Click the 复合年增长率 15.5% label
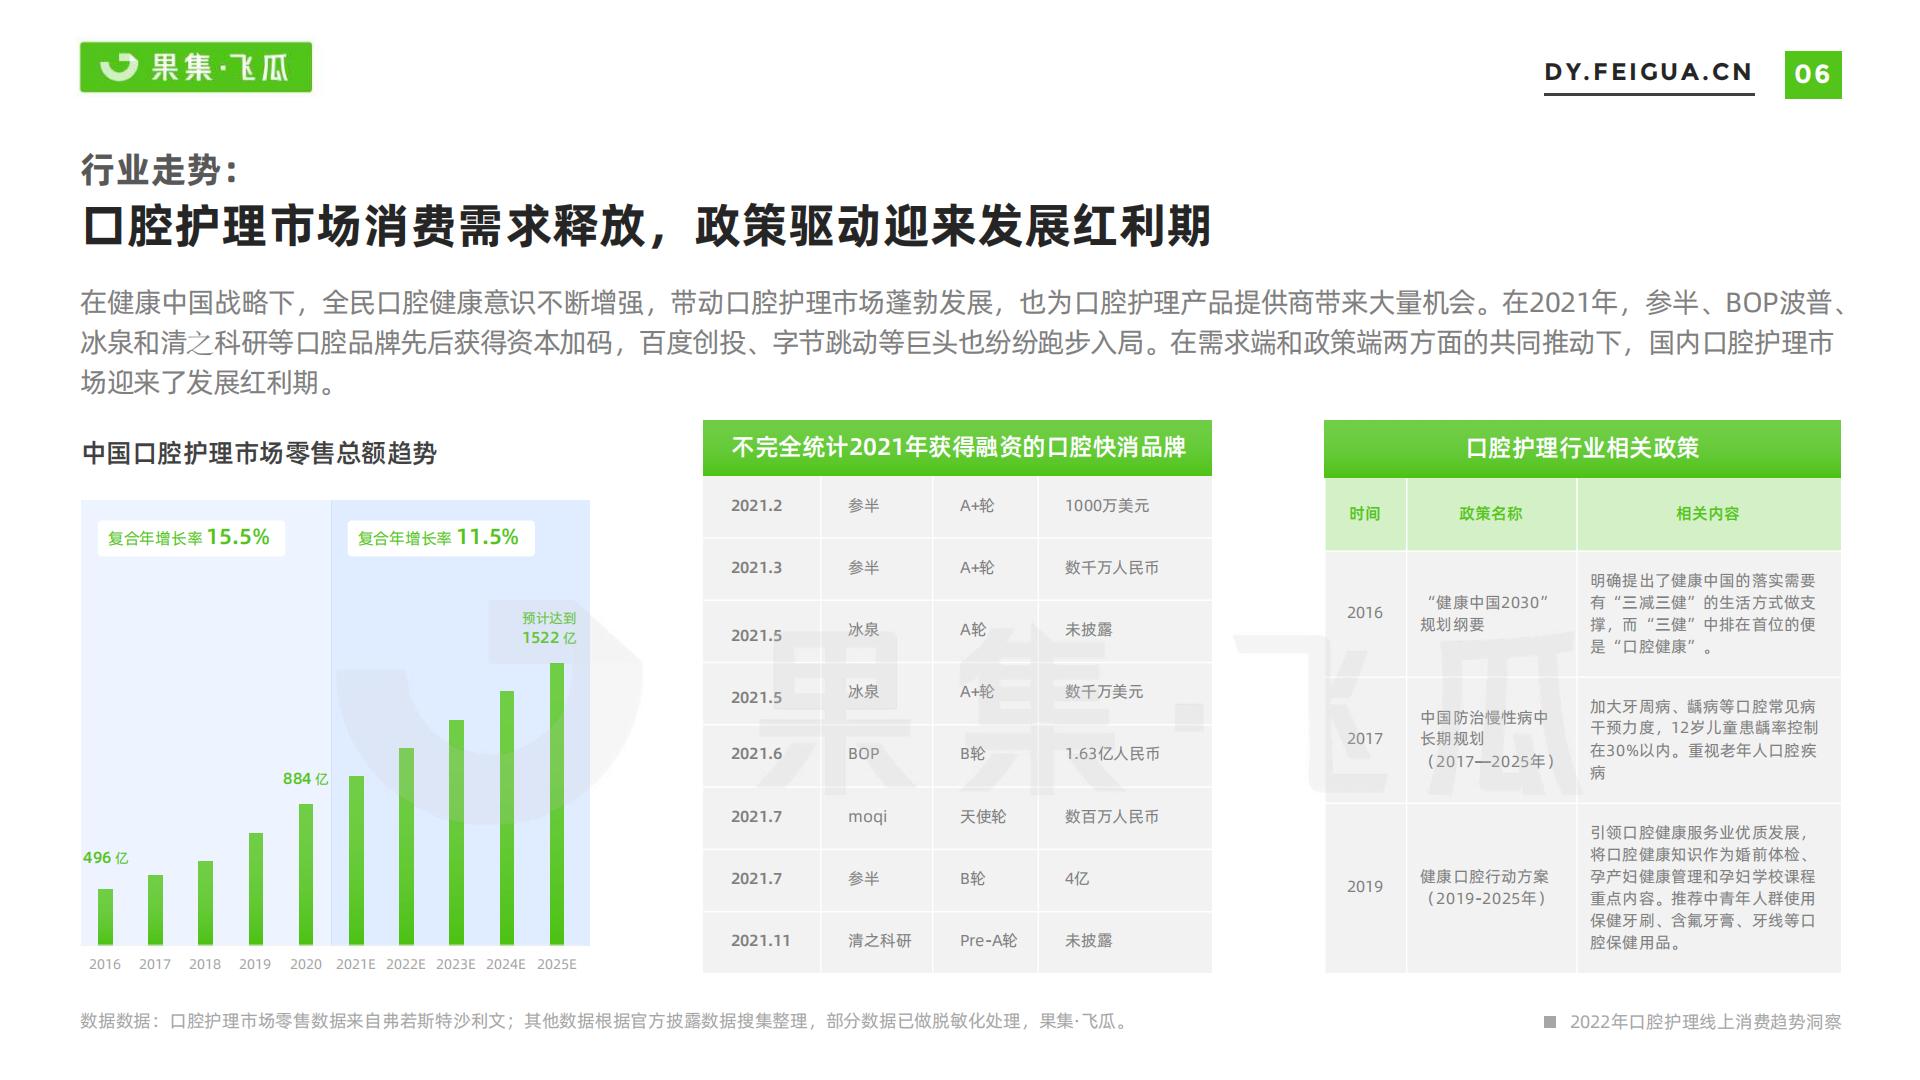 189,537
